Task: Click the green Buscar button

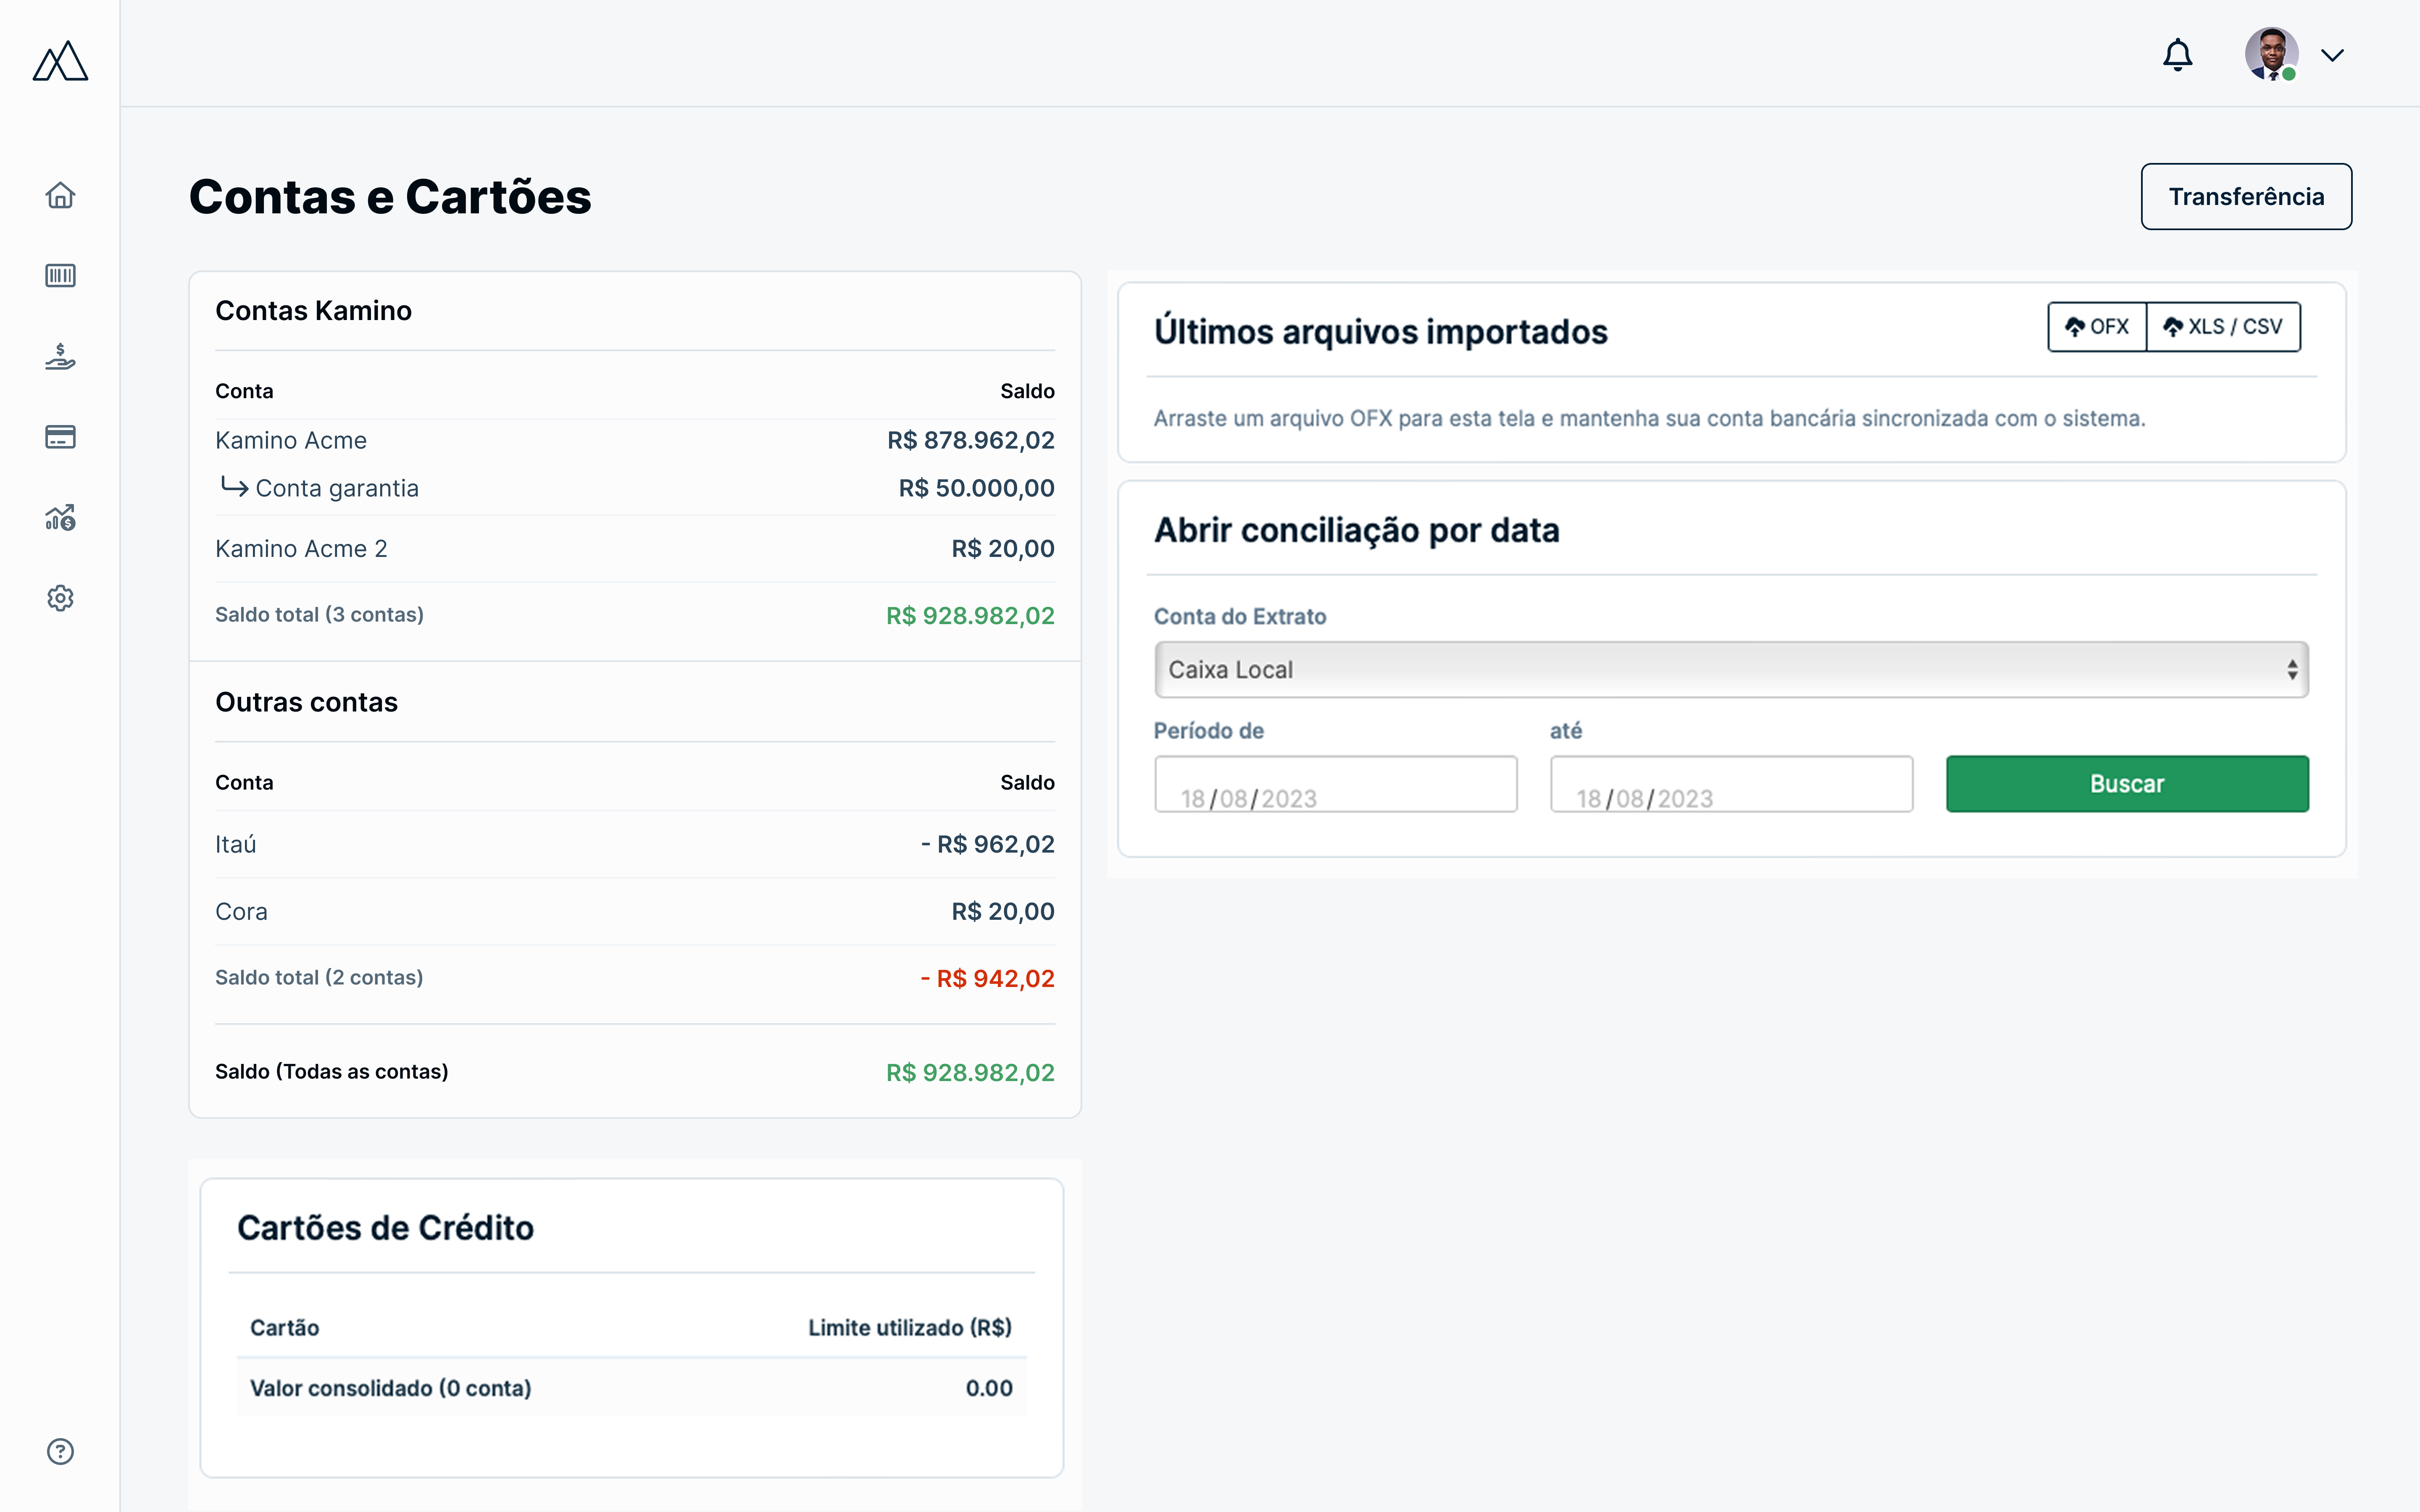Action: click(x=2127, y=784)
